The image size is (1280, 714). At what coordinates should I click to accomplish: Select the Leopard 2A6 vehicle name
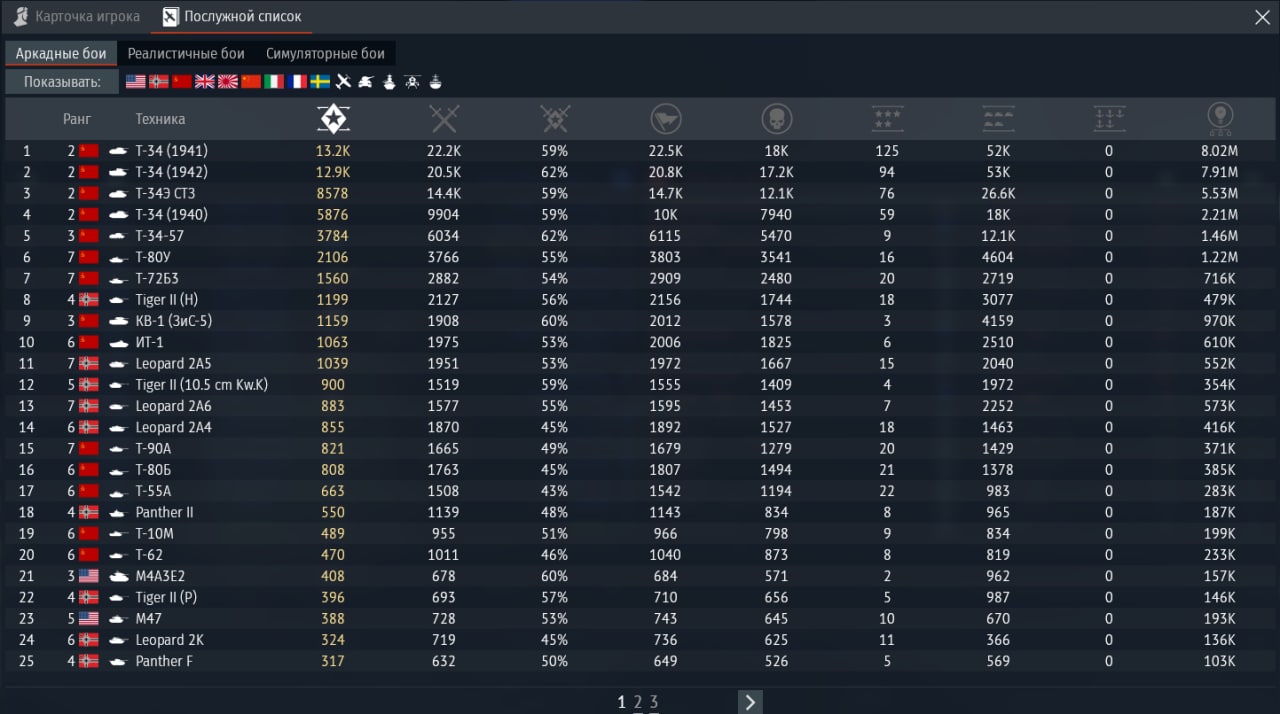[173, 406]
